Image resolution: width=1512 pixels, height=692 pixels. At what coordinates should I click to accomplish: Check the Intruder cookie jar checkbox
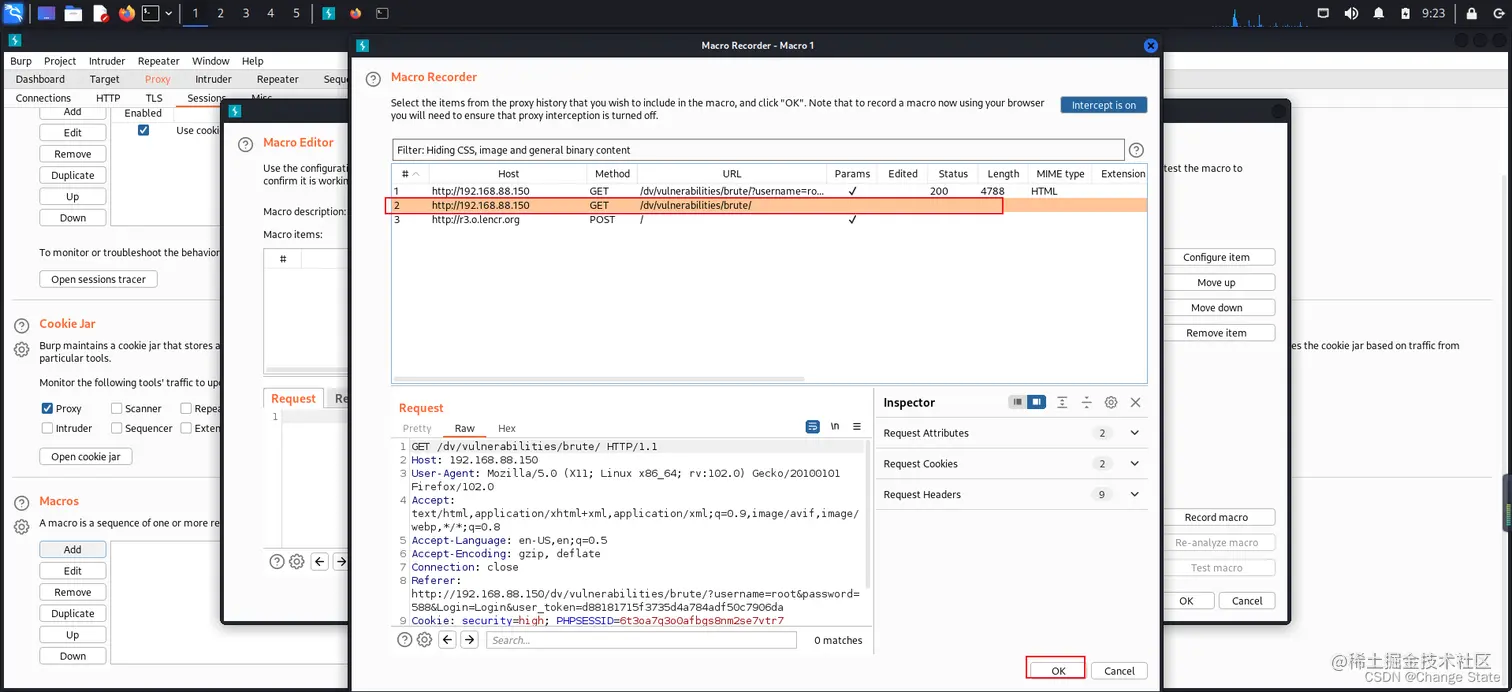click(x=47, y=428)
